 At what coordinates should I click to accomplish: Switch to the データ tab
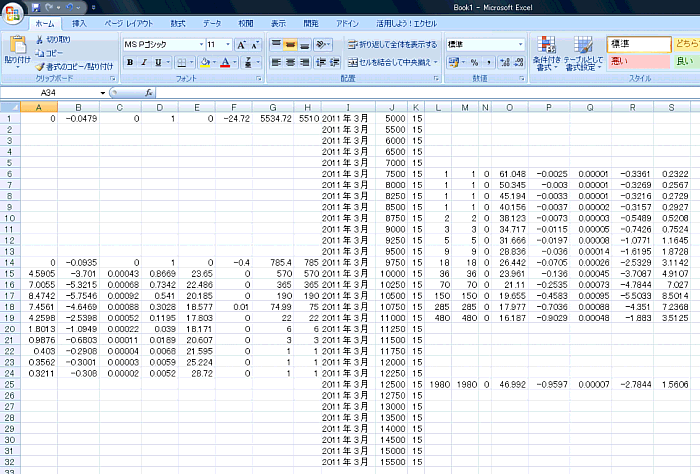[212, 24]
